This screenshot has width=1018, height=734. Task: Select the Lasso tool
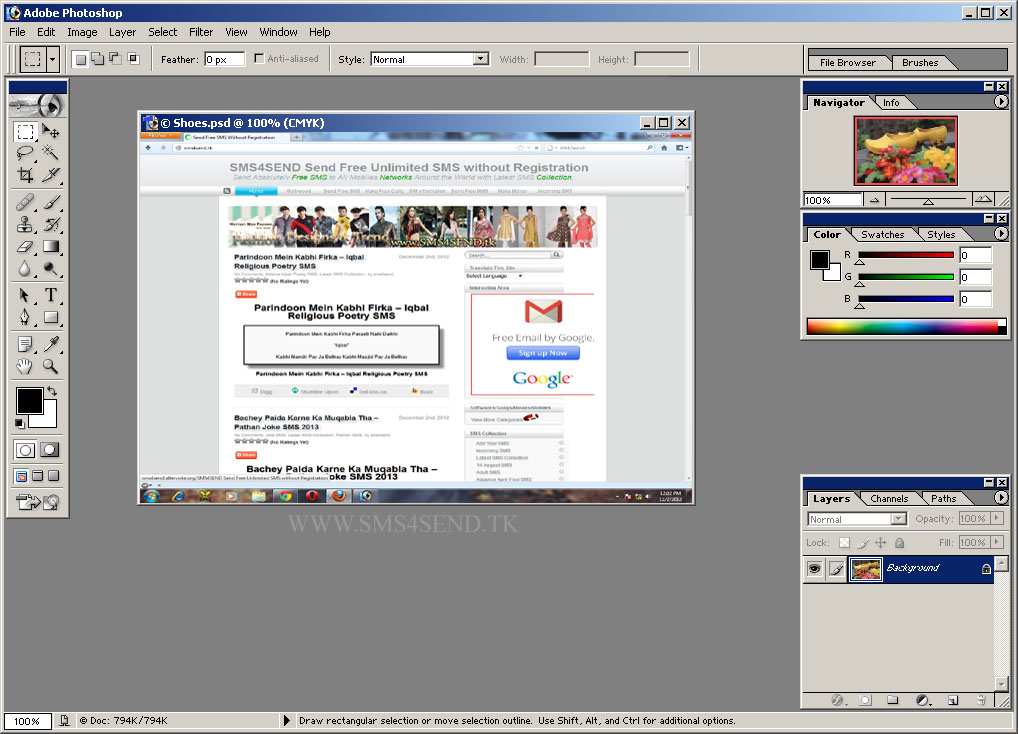25,153
